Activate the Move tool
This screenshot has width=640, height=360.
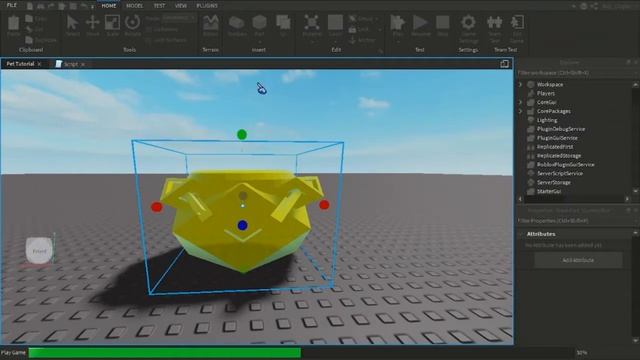click(x=93, y=23)
